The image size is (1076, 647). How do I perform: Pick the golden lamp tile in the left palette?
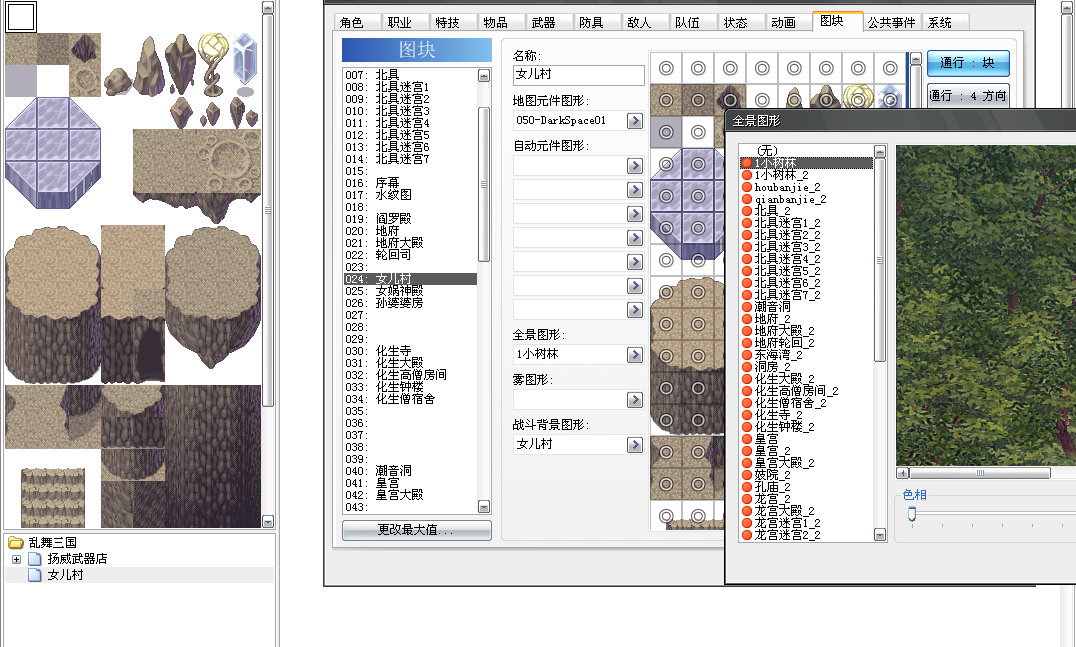pyautogui.click(x=213, y=65)
